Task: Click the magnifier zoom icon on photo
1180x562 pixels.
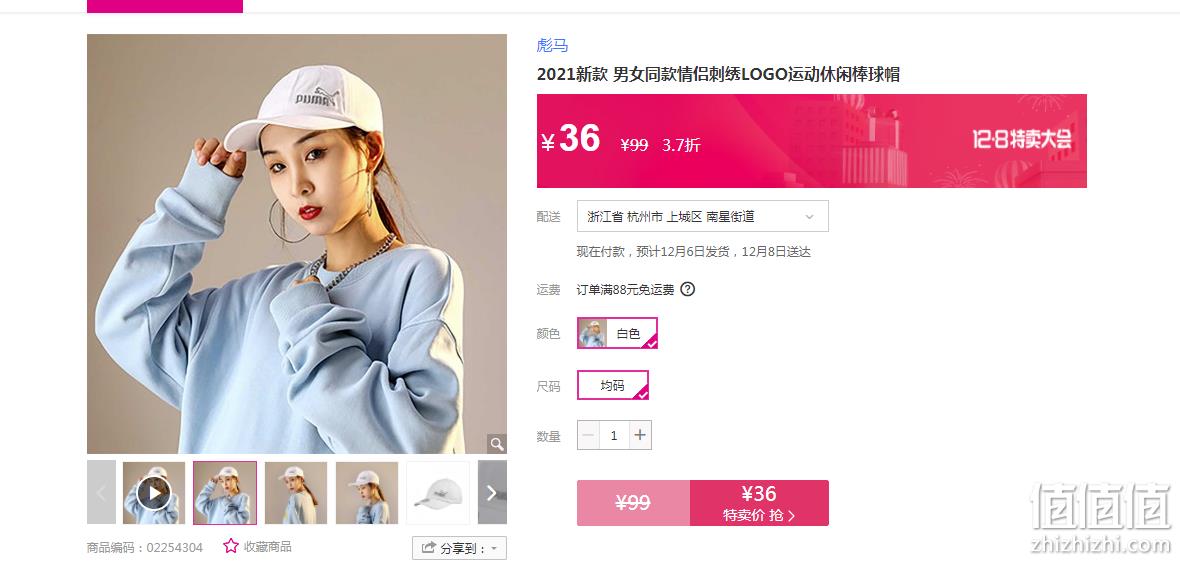Action: point(497,444)
